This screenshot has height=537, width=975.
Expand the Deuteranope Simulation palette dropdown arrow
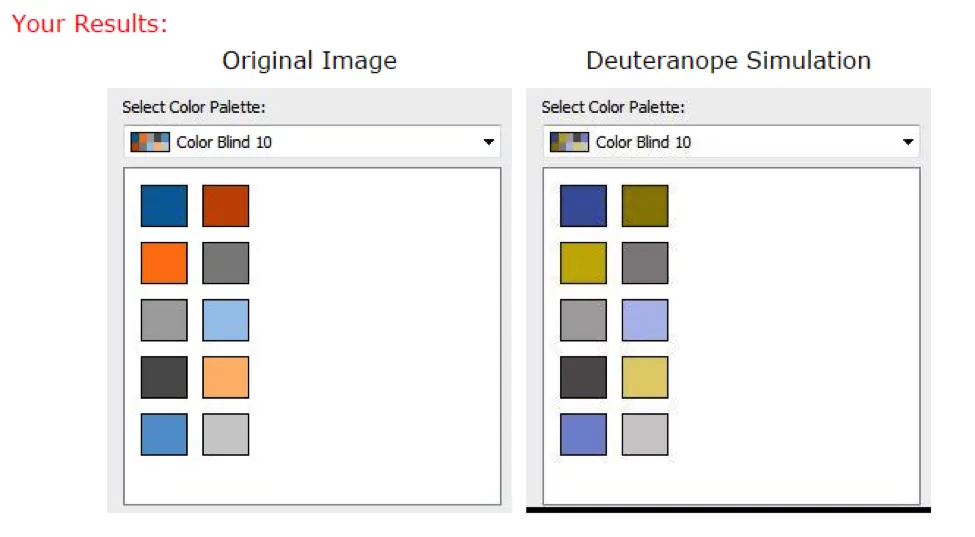point(907,142)
